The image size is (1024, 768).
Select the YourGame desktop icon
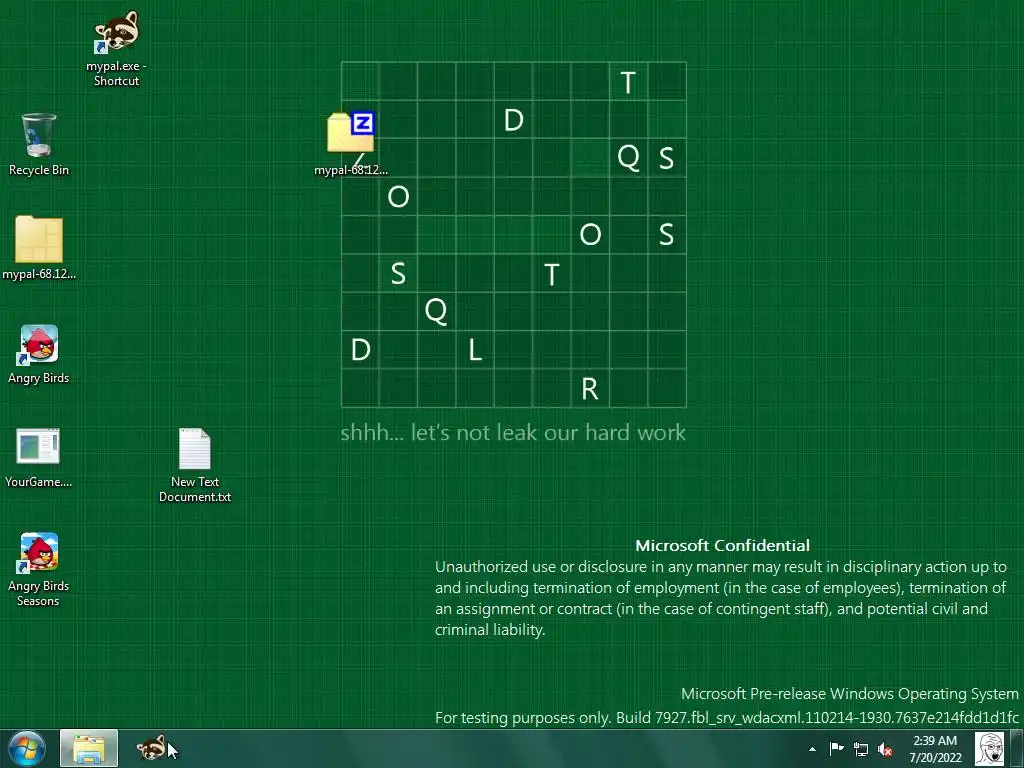click(x=39, y=458)
